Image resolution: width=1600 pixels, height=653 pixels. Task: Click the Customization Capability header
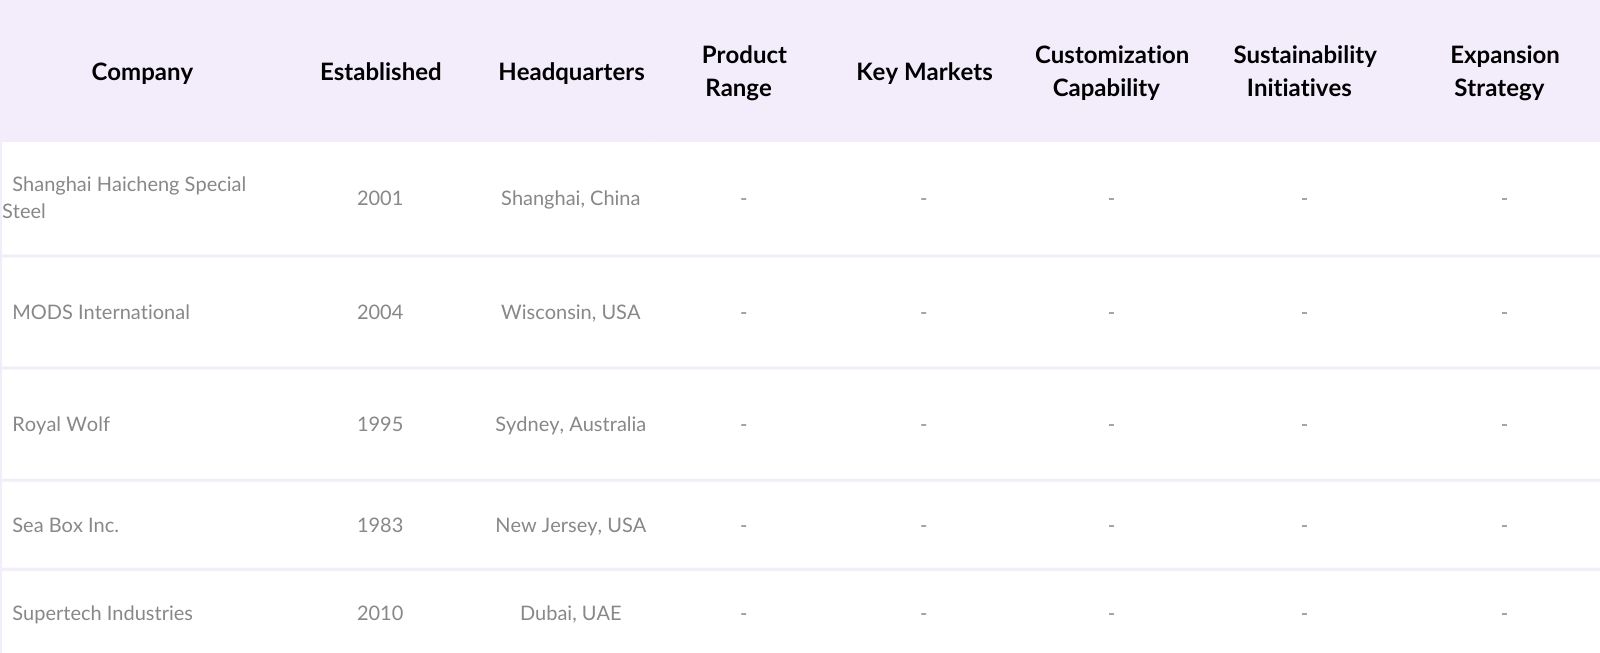click(1111, 71)
